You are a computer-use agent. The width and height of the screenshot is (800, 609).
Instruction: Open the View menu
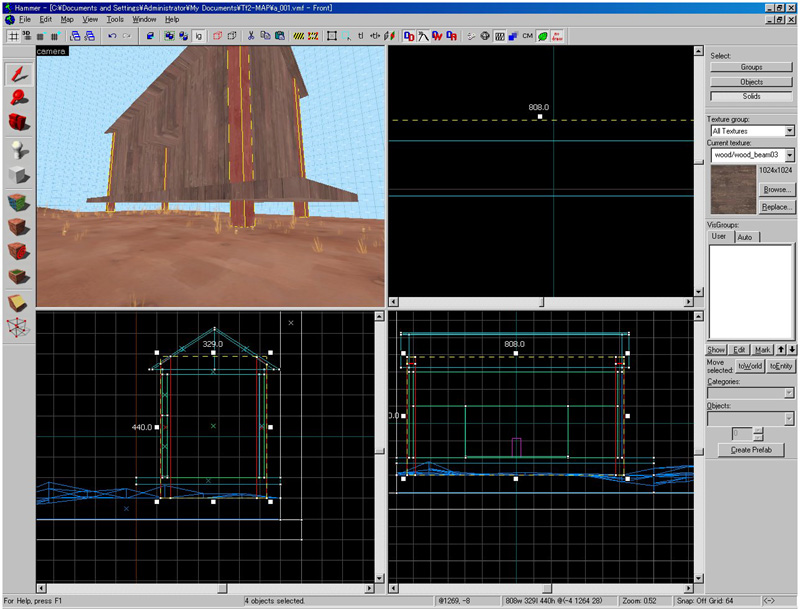click(90, 19)
